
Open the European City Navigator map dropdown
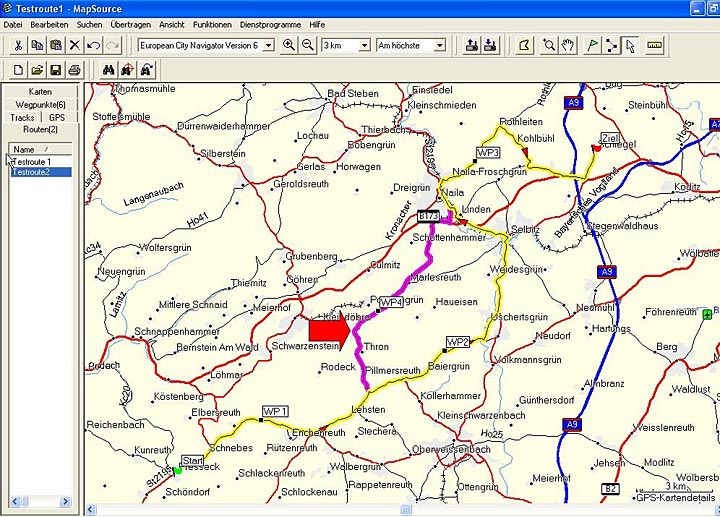pyautogui.click(x=267, y=46)
